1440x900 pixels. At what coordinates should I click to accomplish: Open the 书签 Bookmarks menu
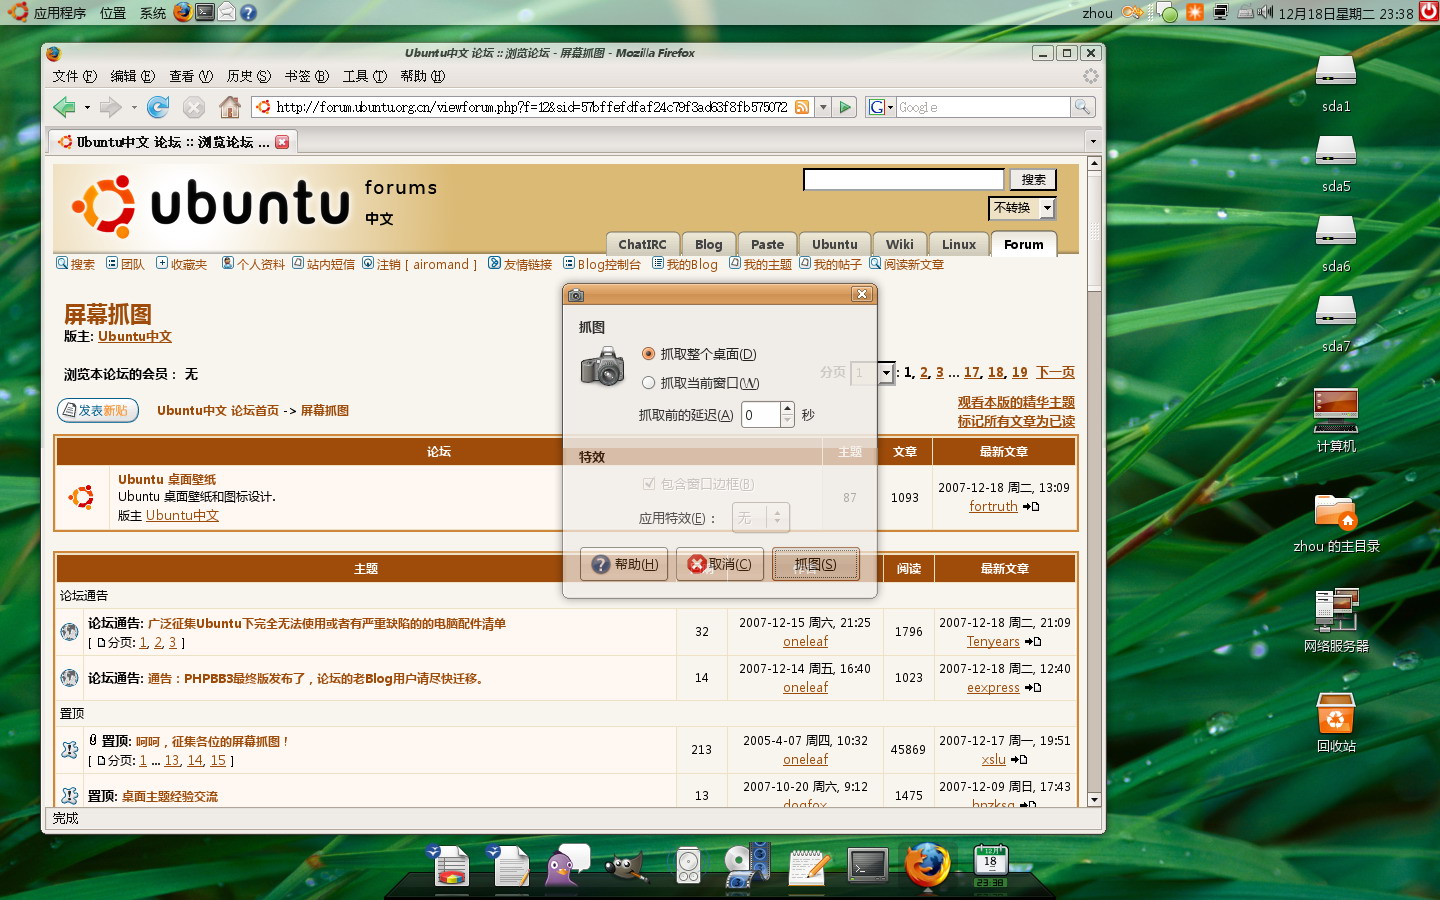pos(307,76)
